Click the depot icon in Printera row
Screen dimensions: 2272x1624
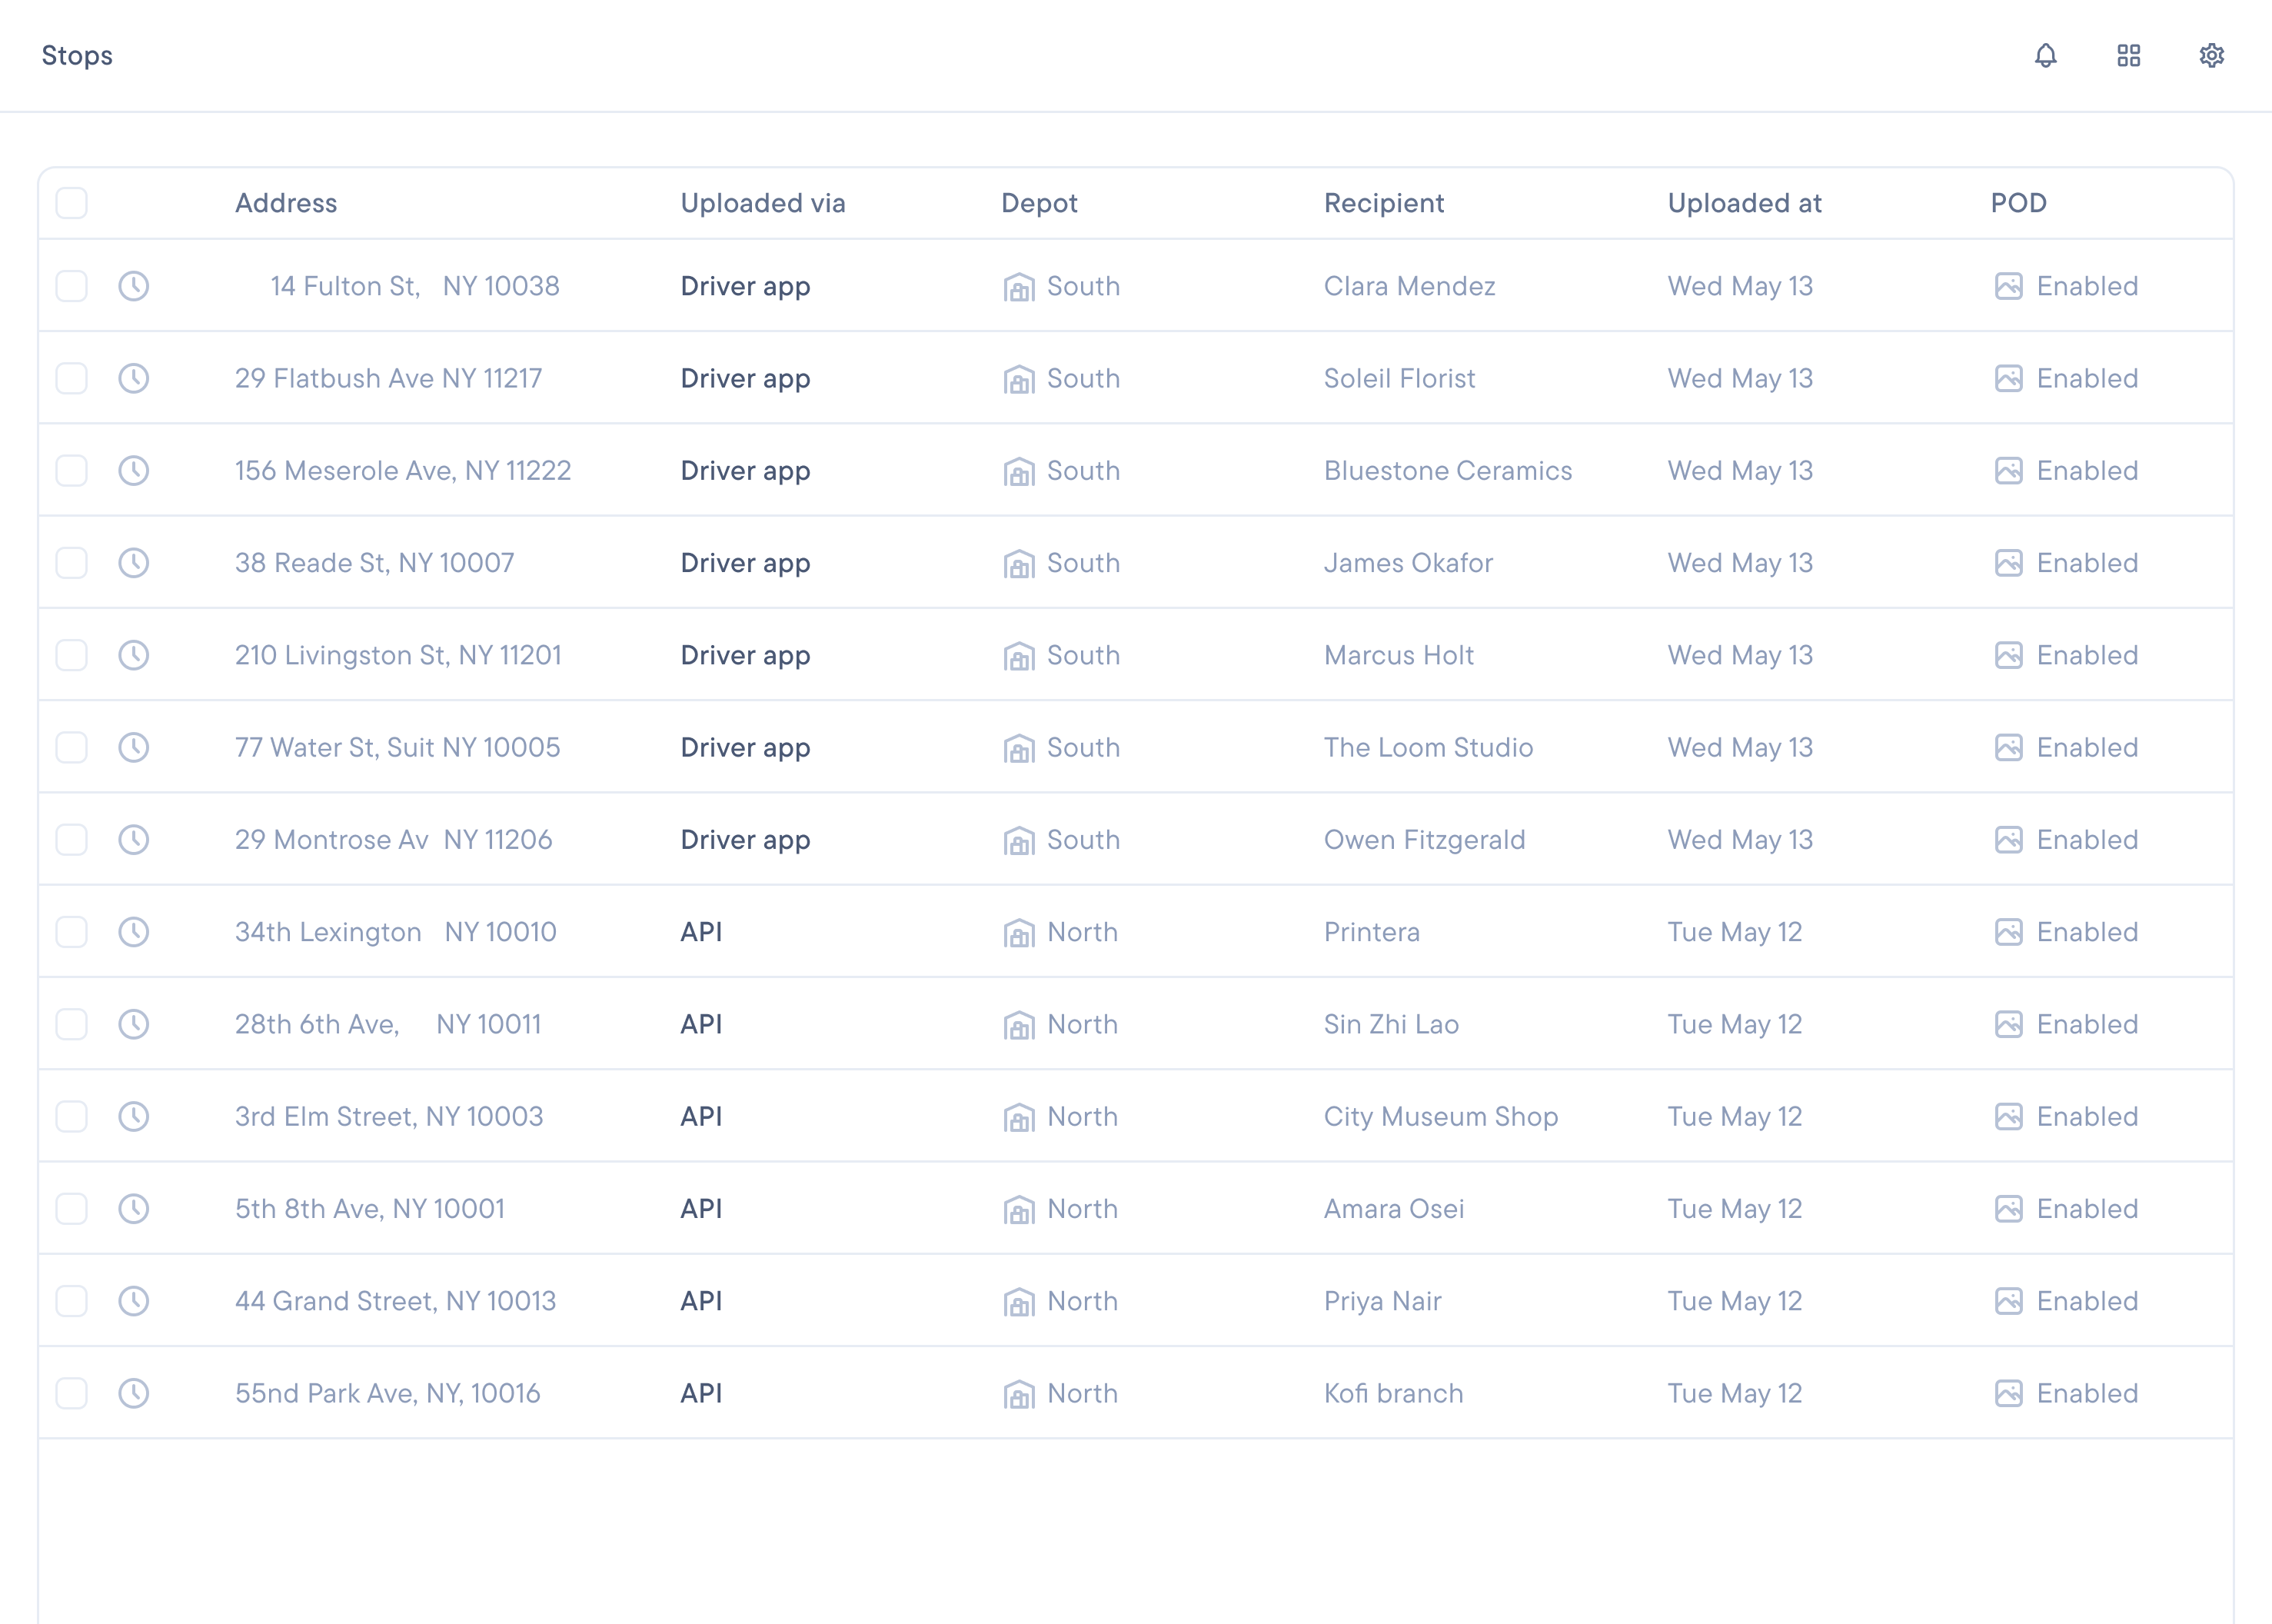pyautogui.click(x=1018, y=933)
